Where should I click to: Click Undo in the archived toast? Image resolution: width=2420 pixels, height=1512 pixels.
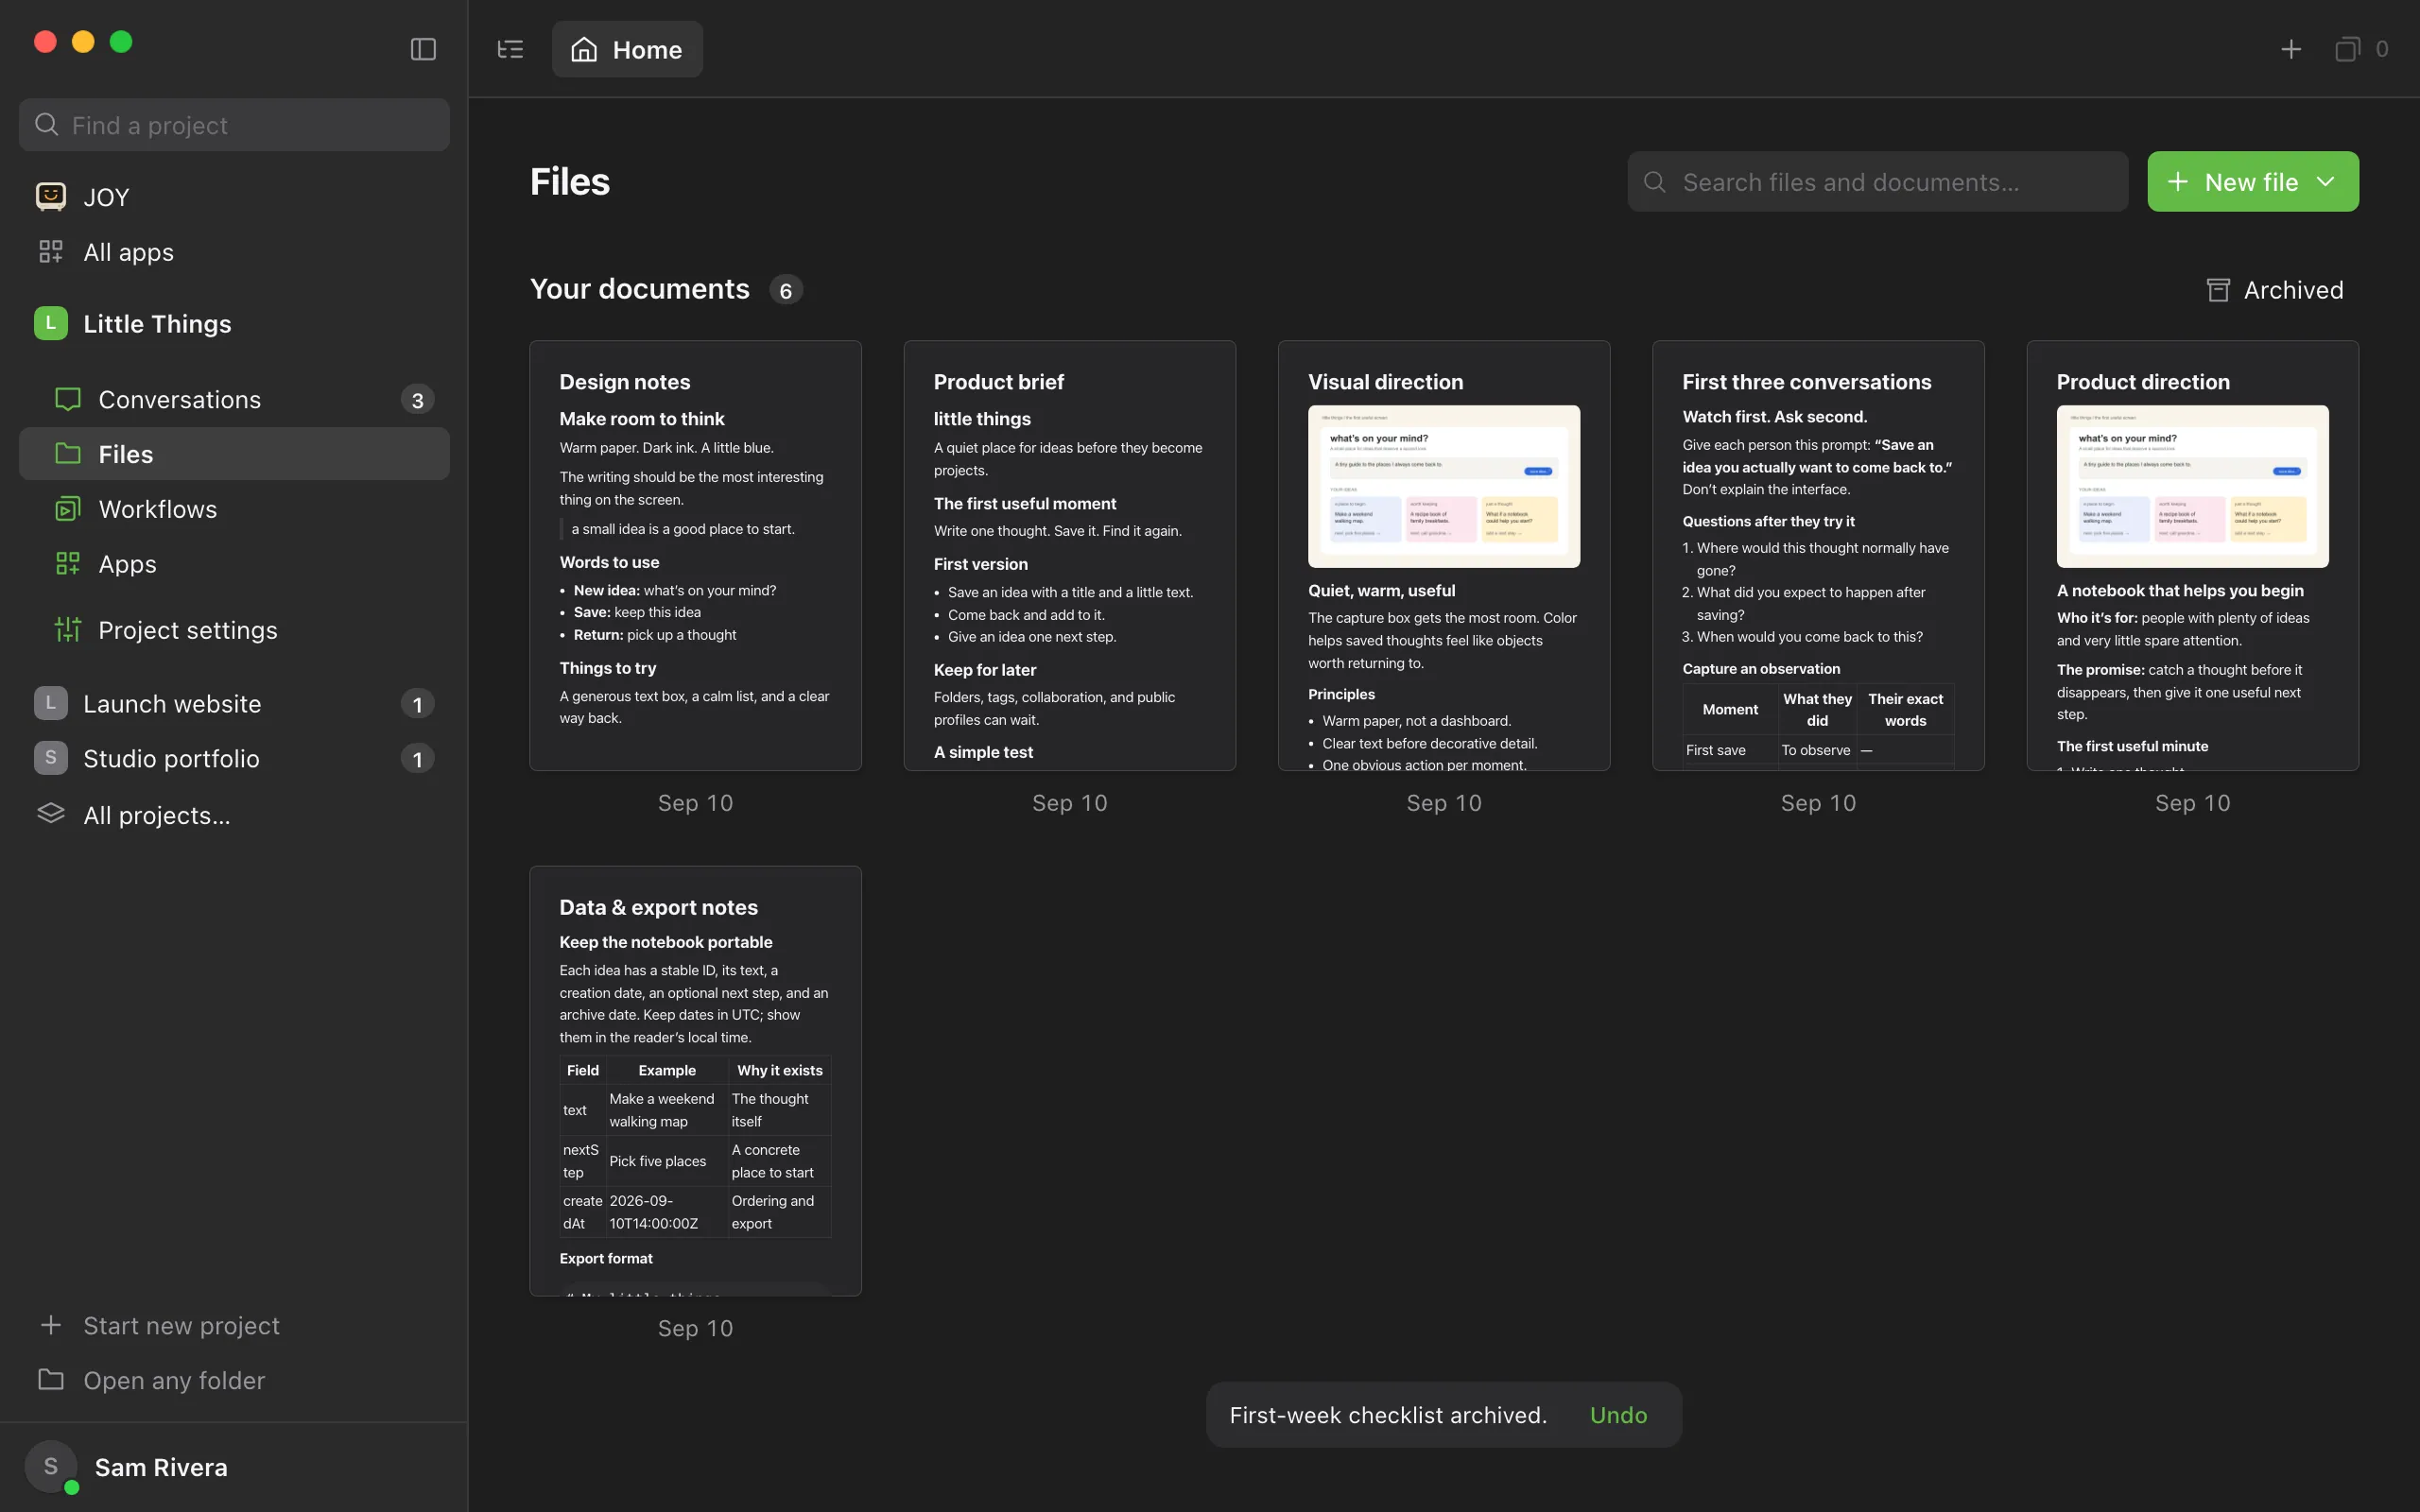click(1618, 1415)
